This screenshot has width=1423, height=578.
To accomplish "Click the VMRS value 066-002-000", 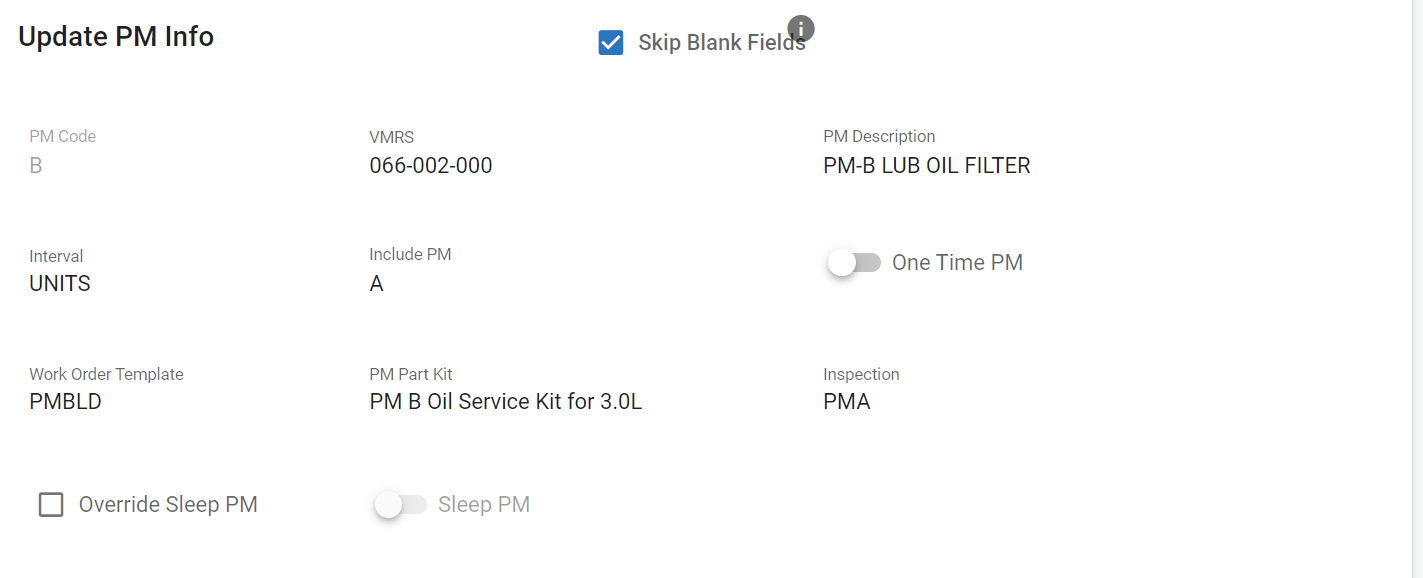I will coord(431,166).
